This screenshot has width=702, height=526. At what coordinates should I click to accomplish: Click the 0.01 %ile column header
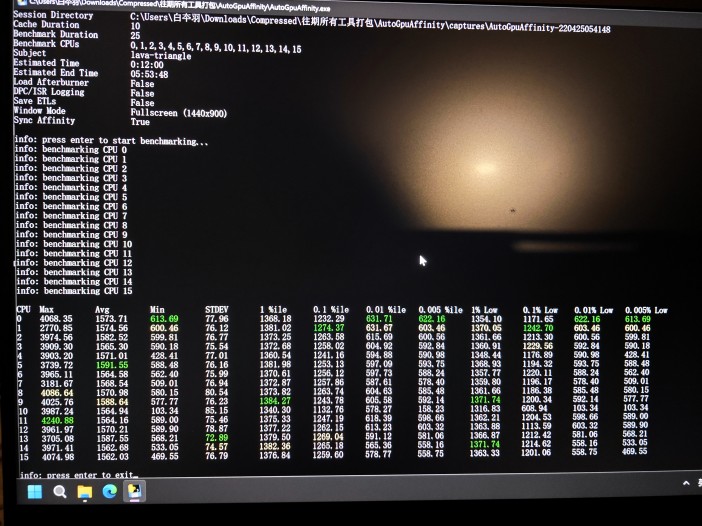386,309
